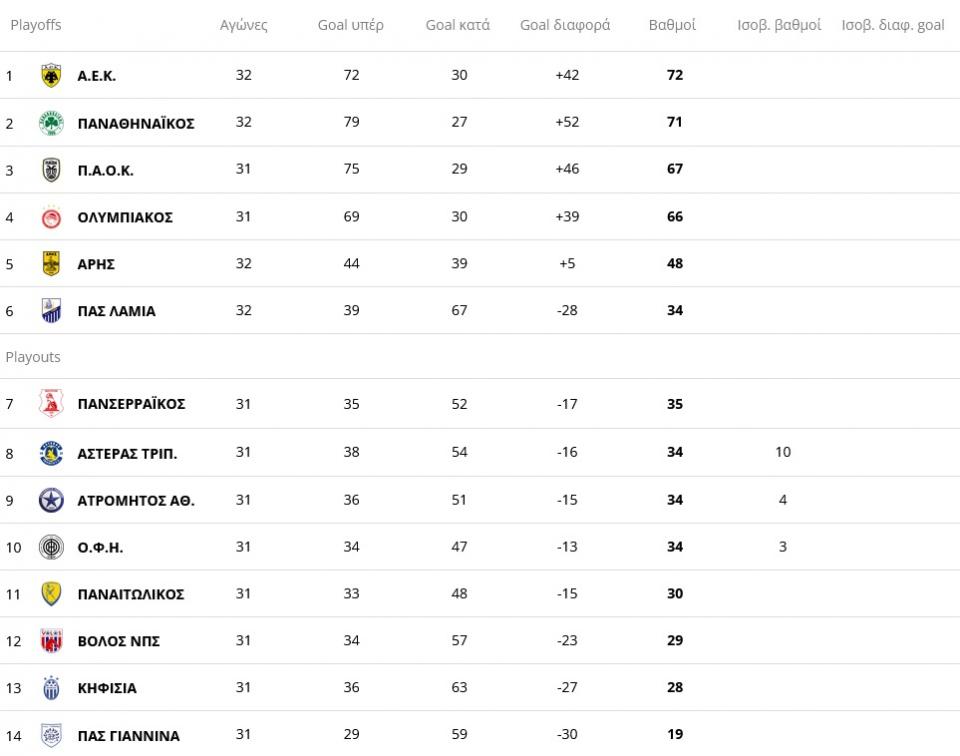Click the Ολυμπιακός red club logo
This screenshot has height=756, width=960.
pos(51,217)
